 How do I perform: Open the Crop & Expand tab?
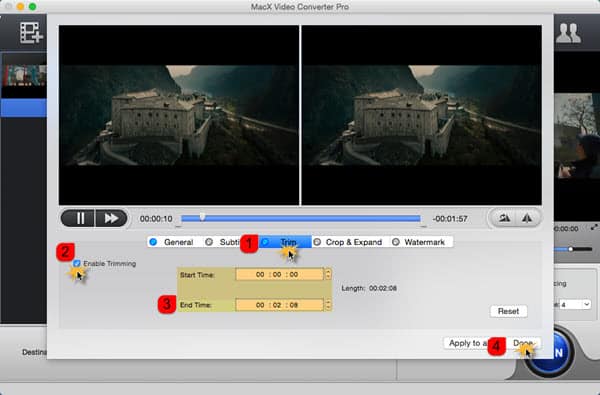tap(348, 242)
